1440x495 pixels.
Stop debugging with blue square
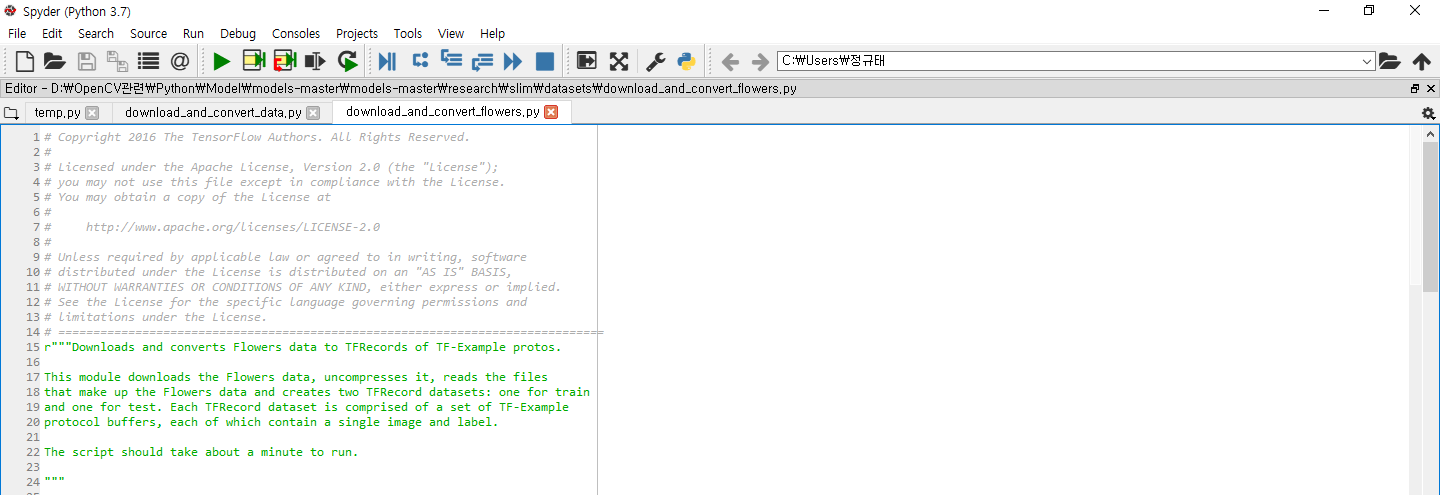click(x=545, y=61)
